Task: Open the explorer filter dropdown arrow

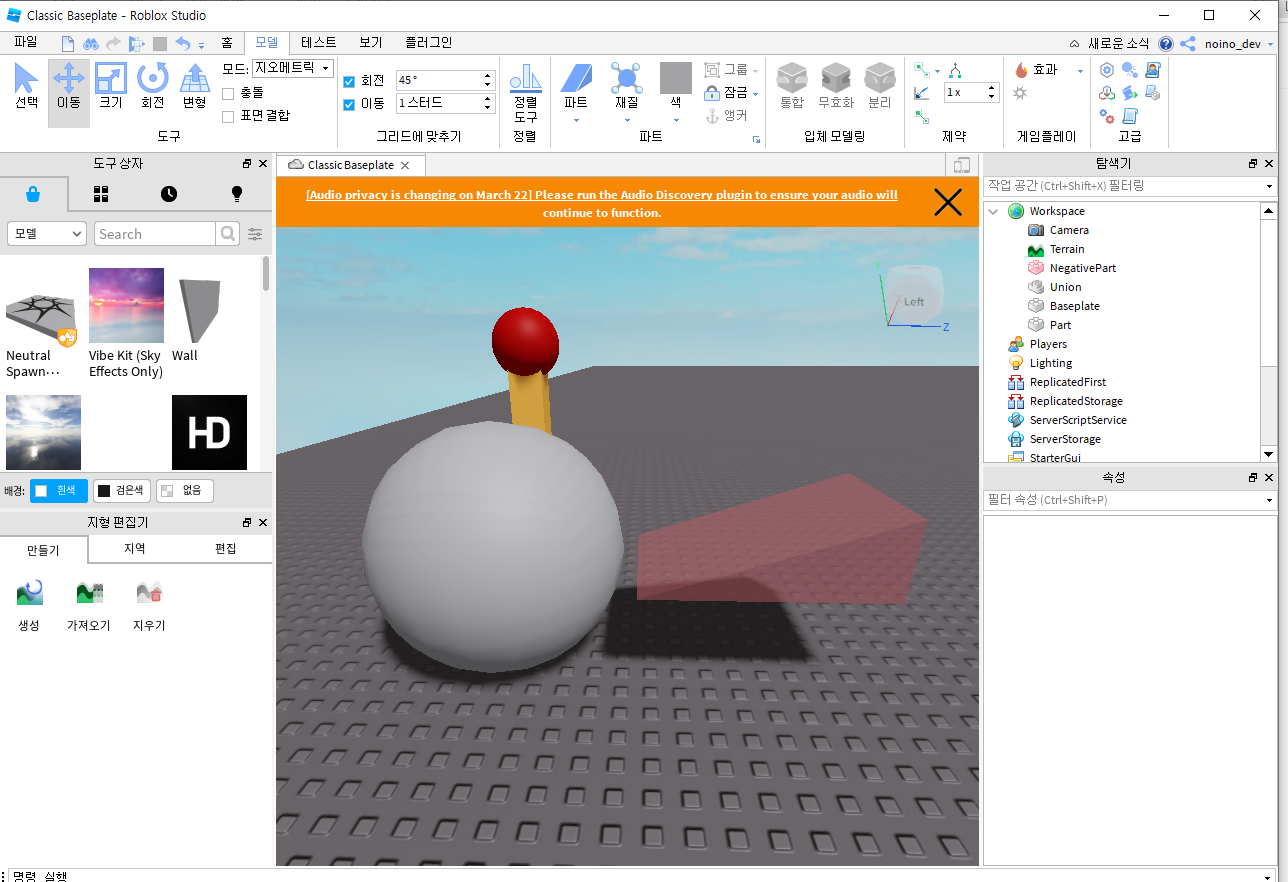Action: 1269,187
